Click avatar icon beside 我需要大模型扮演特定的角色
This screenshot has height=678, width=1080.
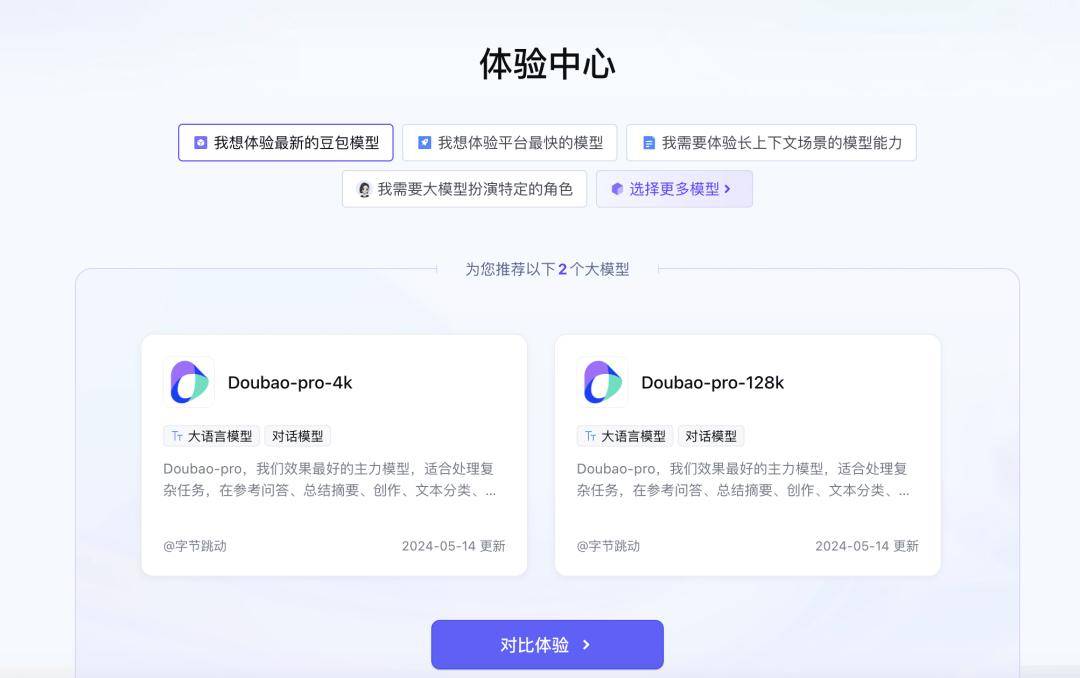[x=364, y=189]
